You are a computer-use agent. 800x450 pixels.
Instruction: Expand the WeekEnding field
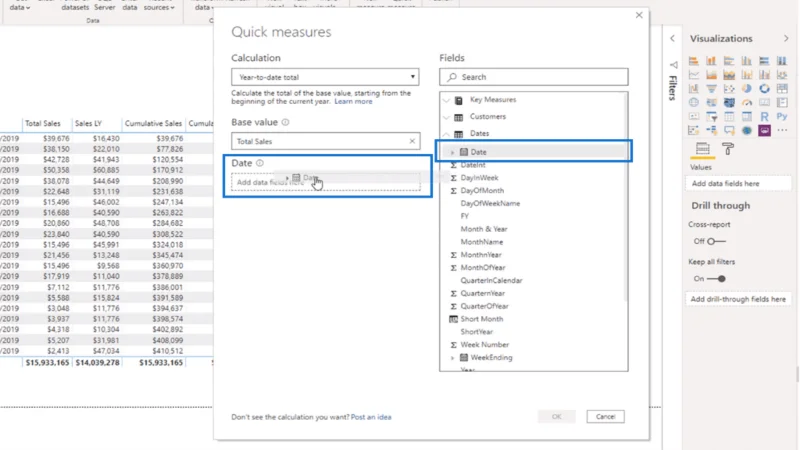[452, 358]
